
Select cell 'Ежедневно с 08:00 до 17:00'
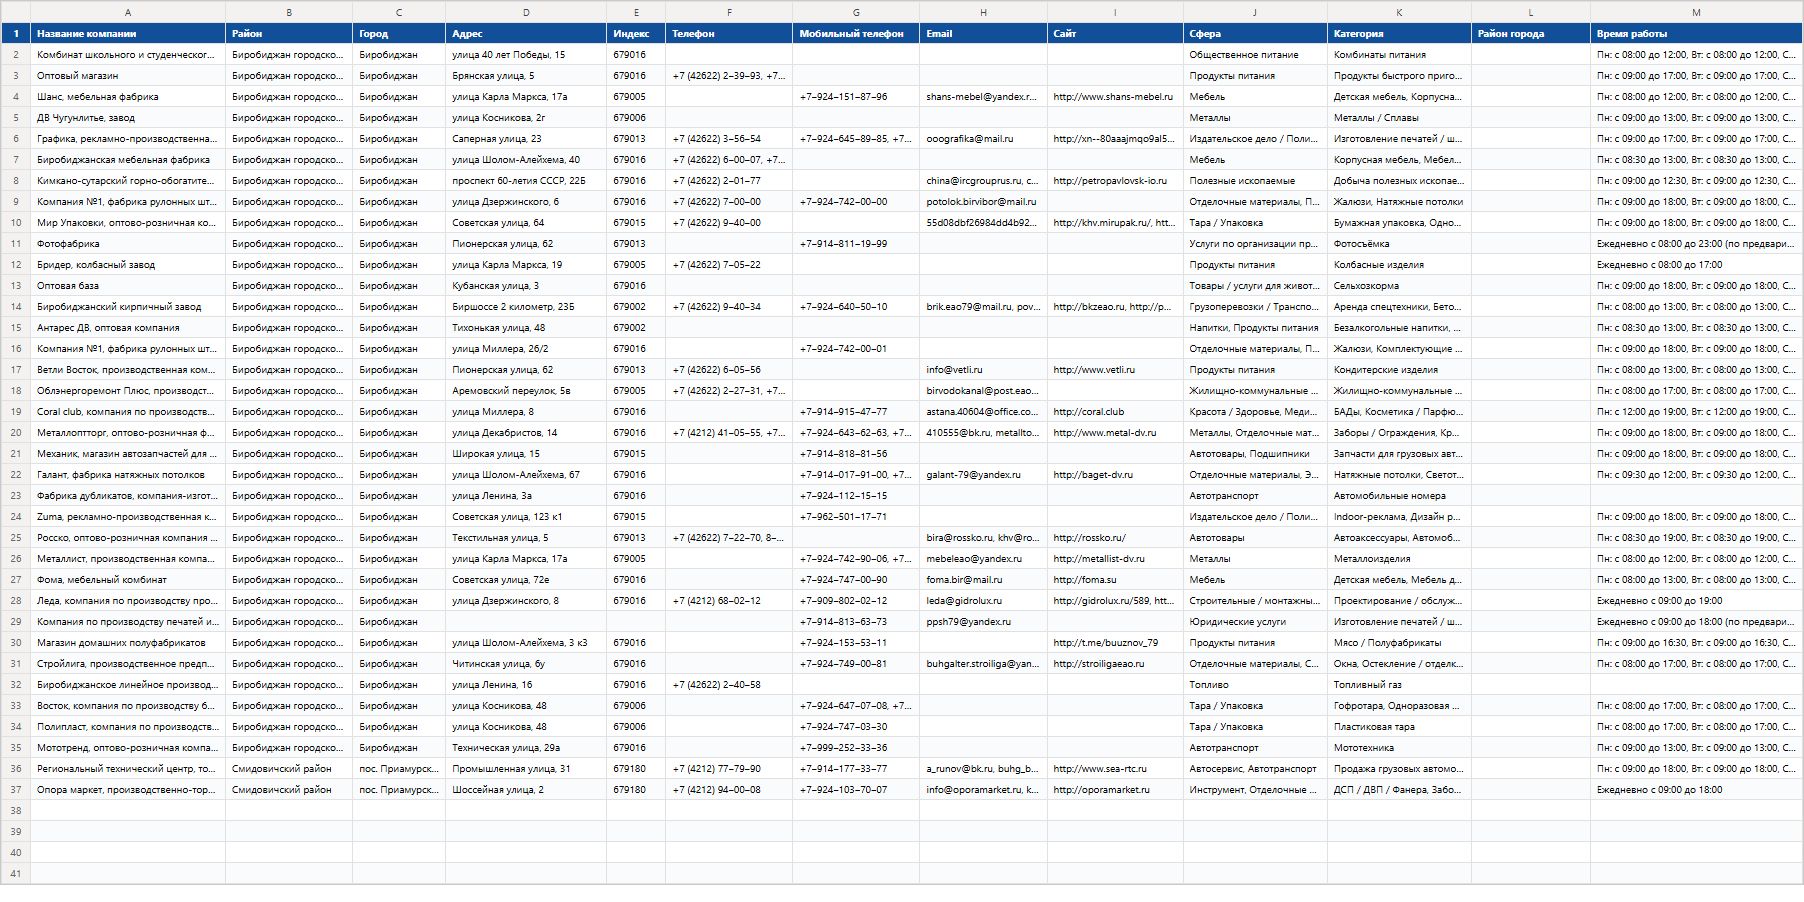[1696, 265]
